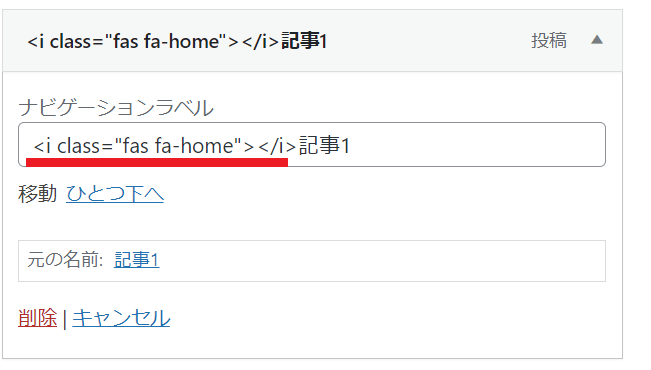Move the item down with ひとつ下へ
Image resolution: width=651 pixels, height=370 pixels.
(115, 194)
